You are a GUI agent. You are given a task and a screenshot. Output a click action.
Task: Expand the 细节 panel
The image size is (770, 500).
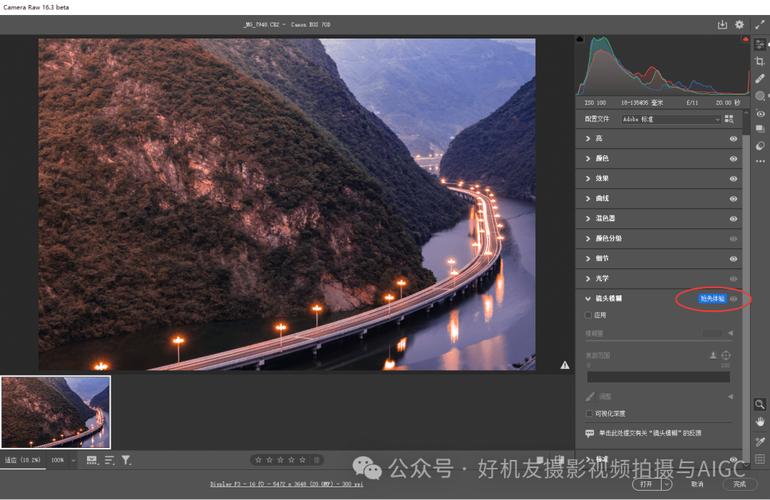(x=588, y=258)
